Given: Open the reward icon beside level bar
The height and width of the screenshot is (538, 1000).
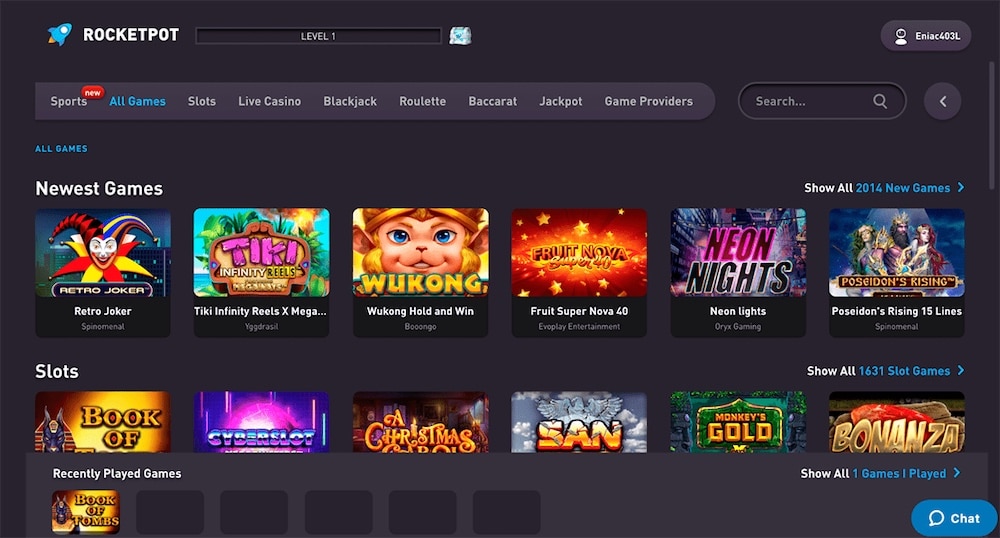Looking at the screenshot, I should [x=460, y=36].
